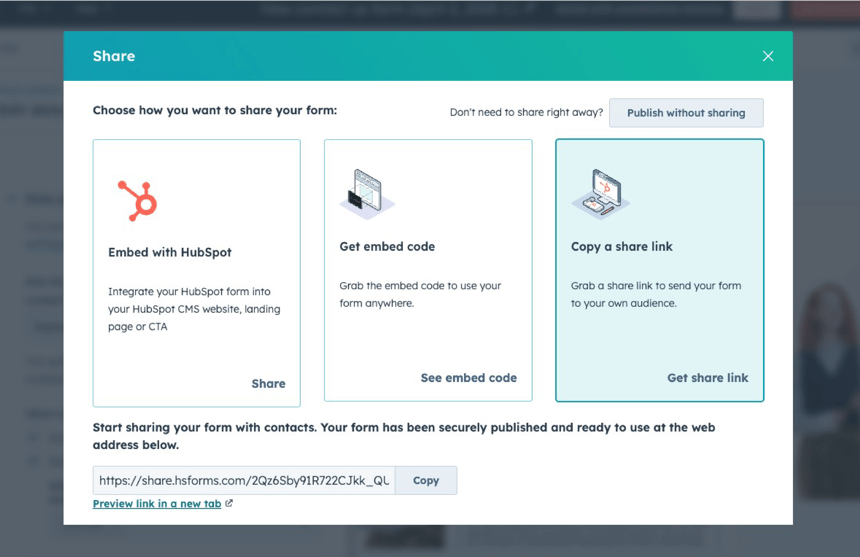Click the 'Grab the embed code' description
This screenshot has width=860, height=557.
(x=420, y=294)
